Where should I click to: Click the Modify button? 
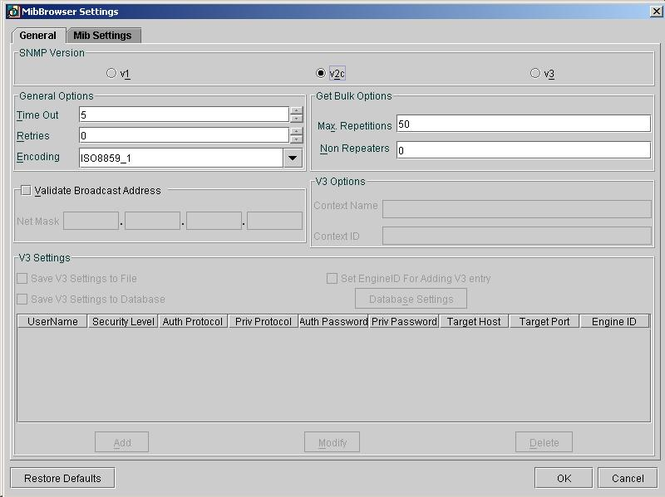pos(332,442)
